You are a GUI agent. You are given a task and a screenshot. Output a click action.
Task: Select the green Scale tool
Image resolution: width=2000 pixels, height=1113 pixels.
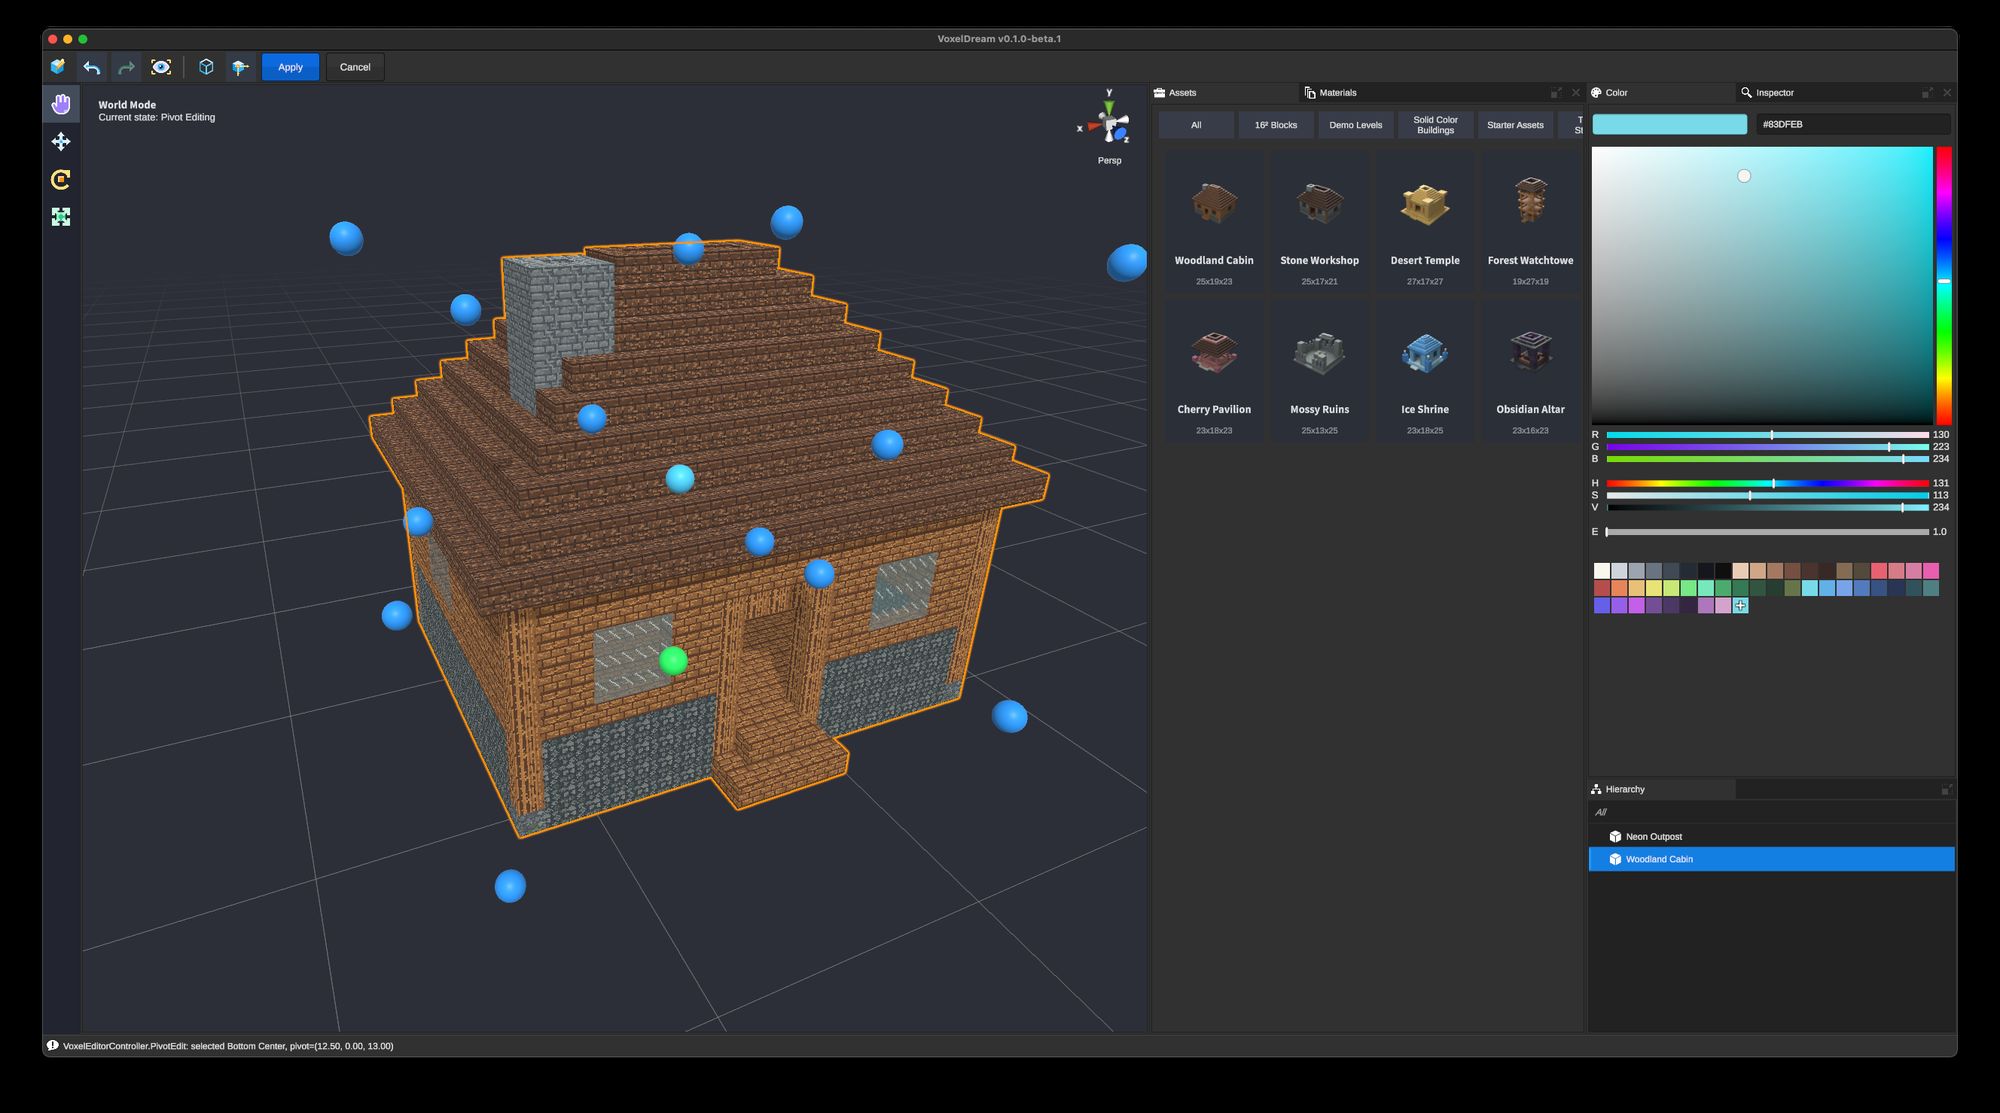click(61, 217)
